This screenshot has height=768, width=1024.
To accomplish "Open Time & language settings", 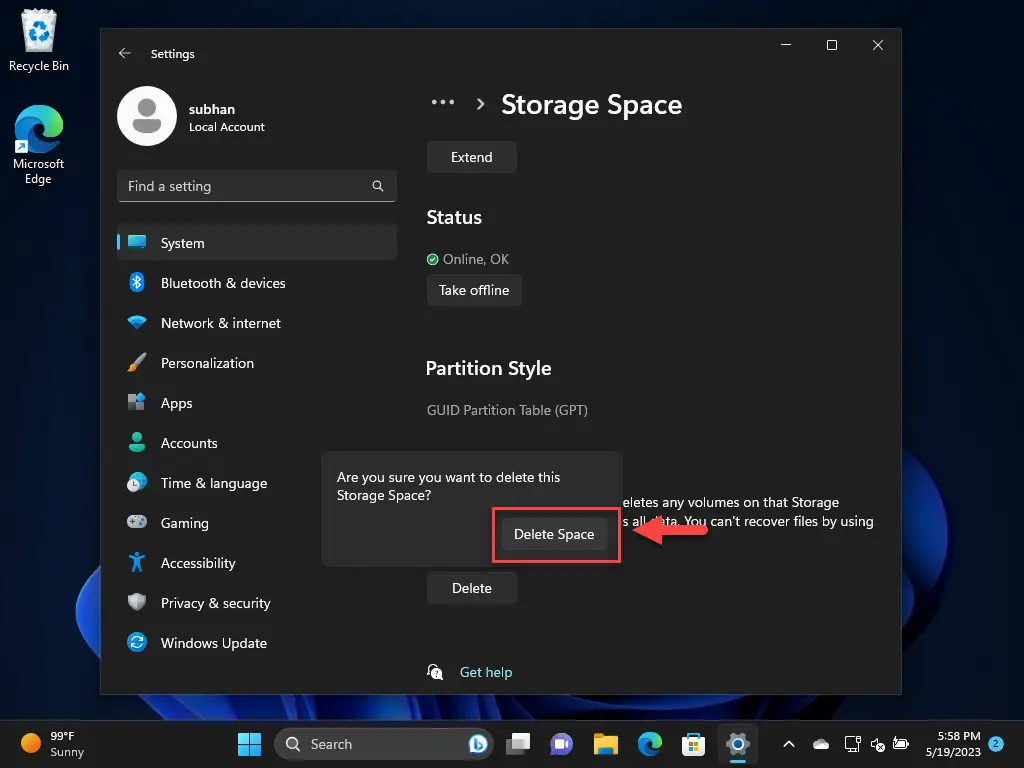I will tap(257, 483).
